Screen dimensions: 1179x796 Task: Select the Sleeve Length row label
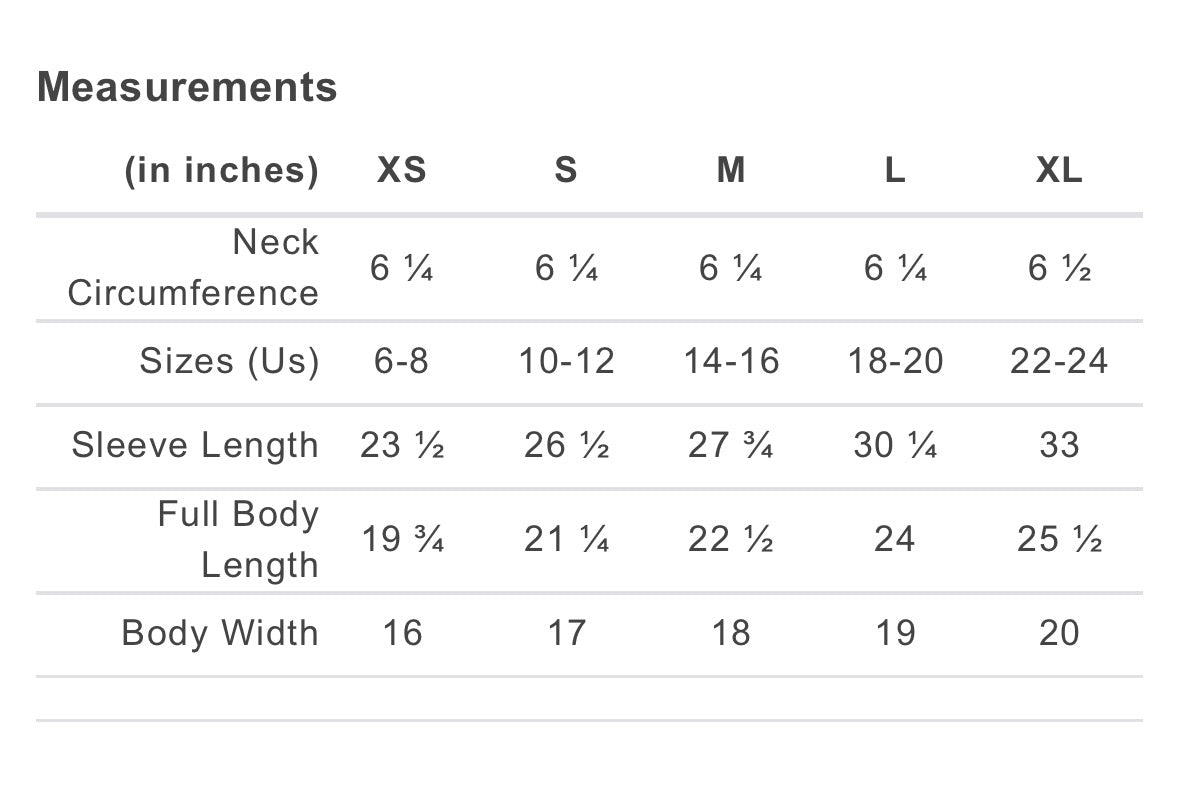pos(195,445)
